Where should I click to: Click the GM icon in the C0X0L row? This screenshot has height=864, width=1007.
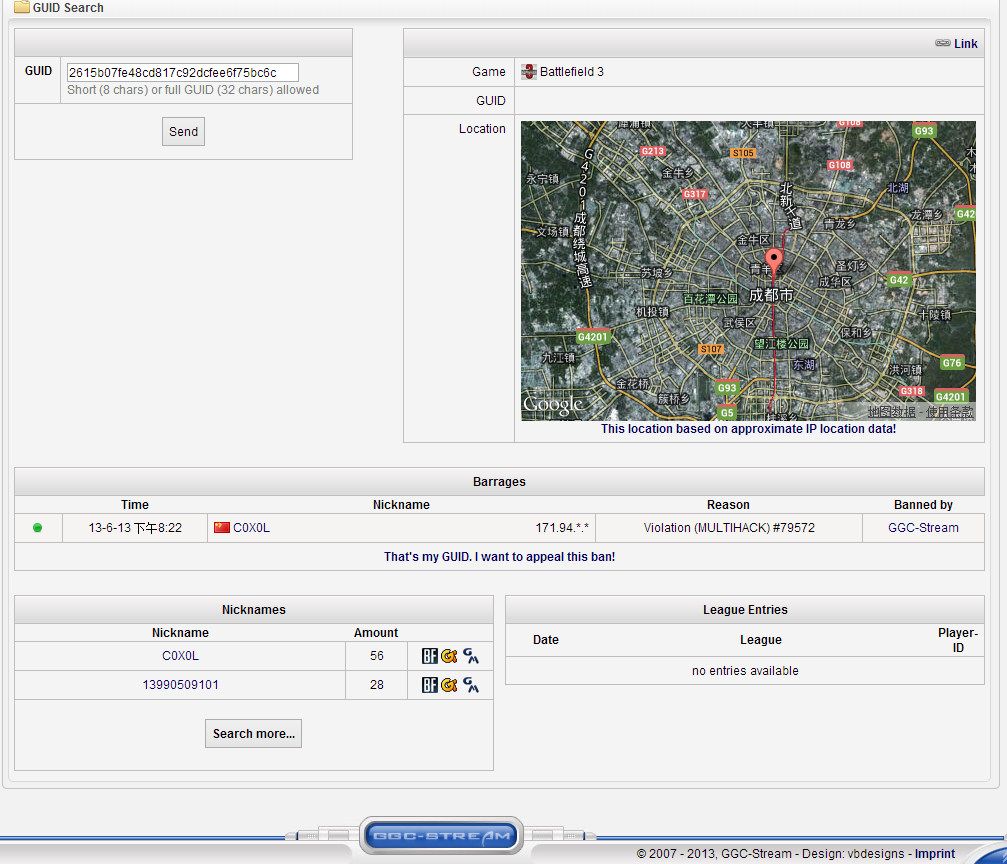click(470, 656)
